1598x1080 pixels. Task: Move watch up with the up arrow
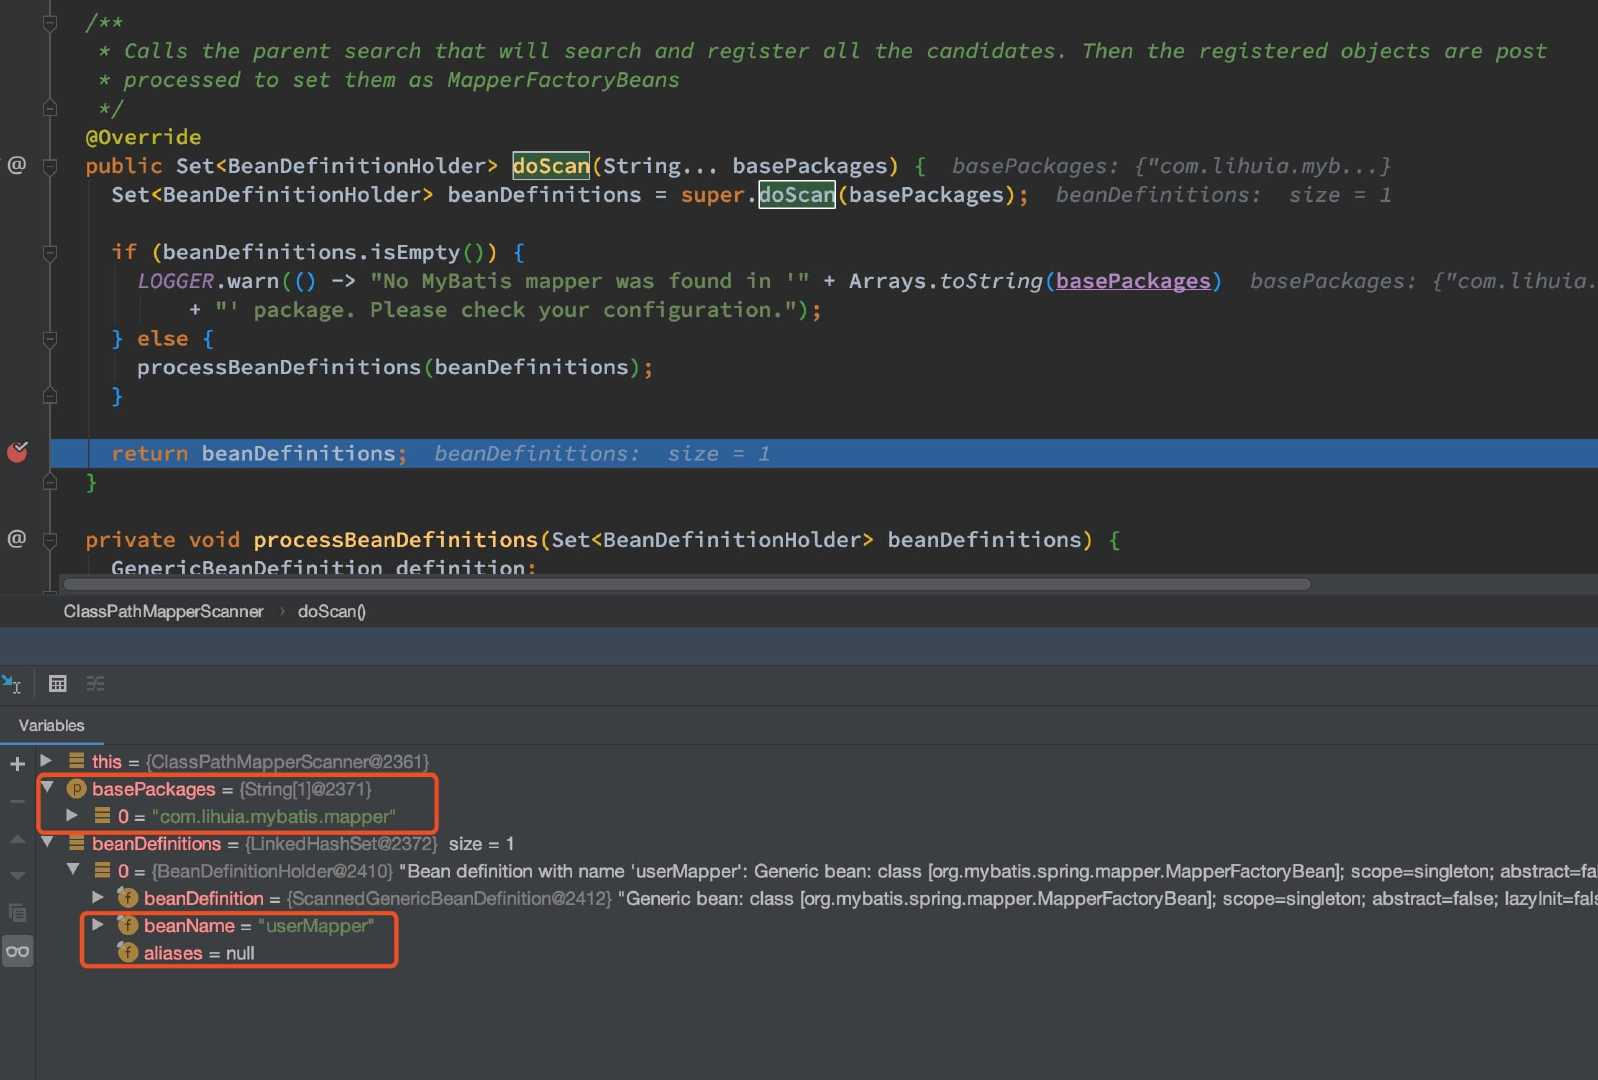pyautogui.click(x=17, y=840)
